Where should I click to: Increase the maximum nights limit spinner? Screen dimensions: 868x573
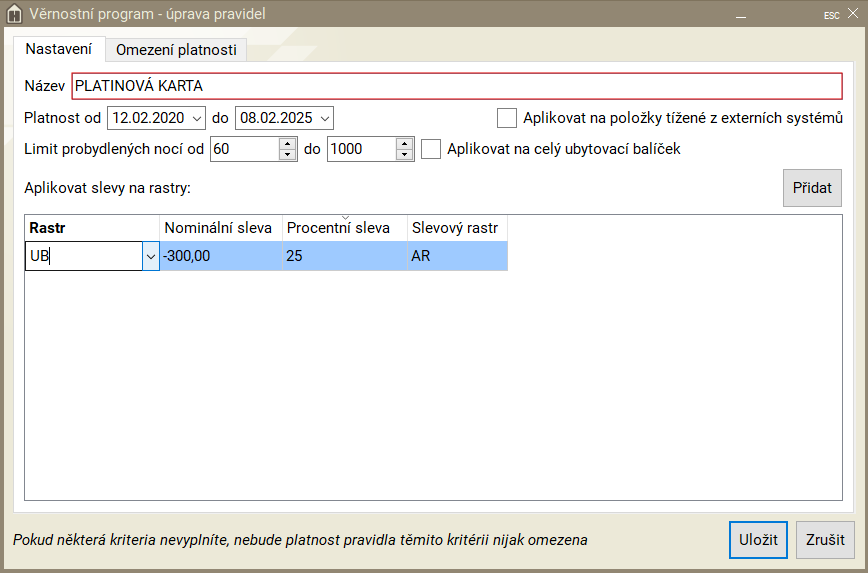(404, 143)
